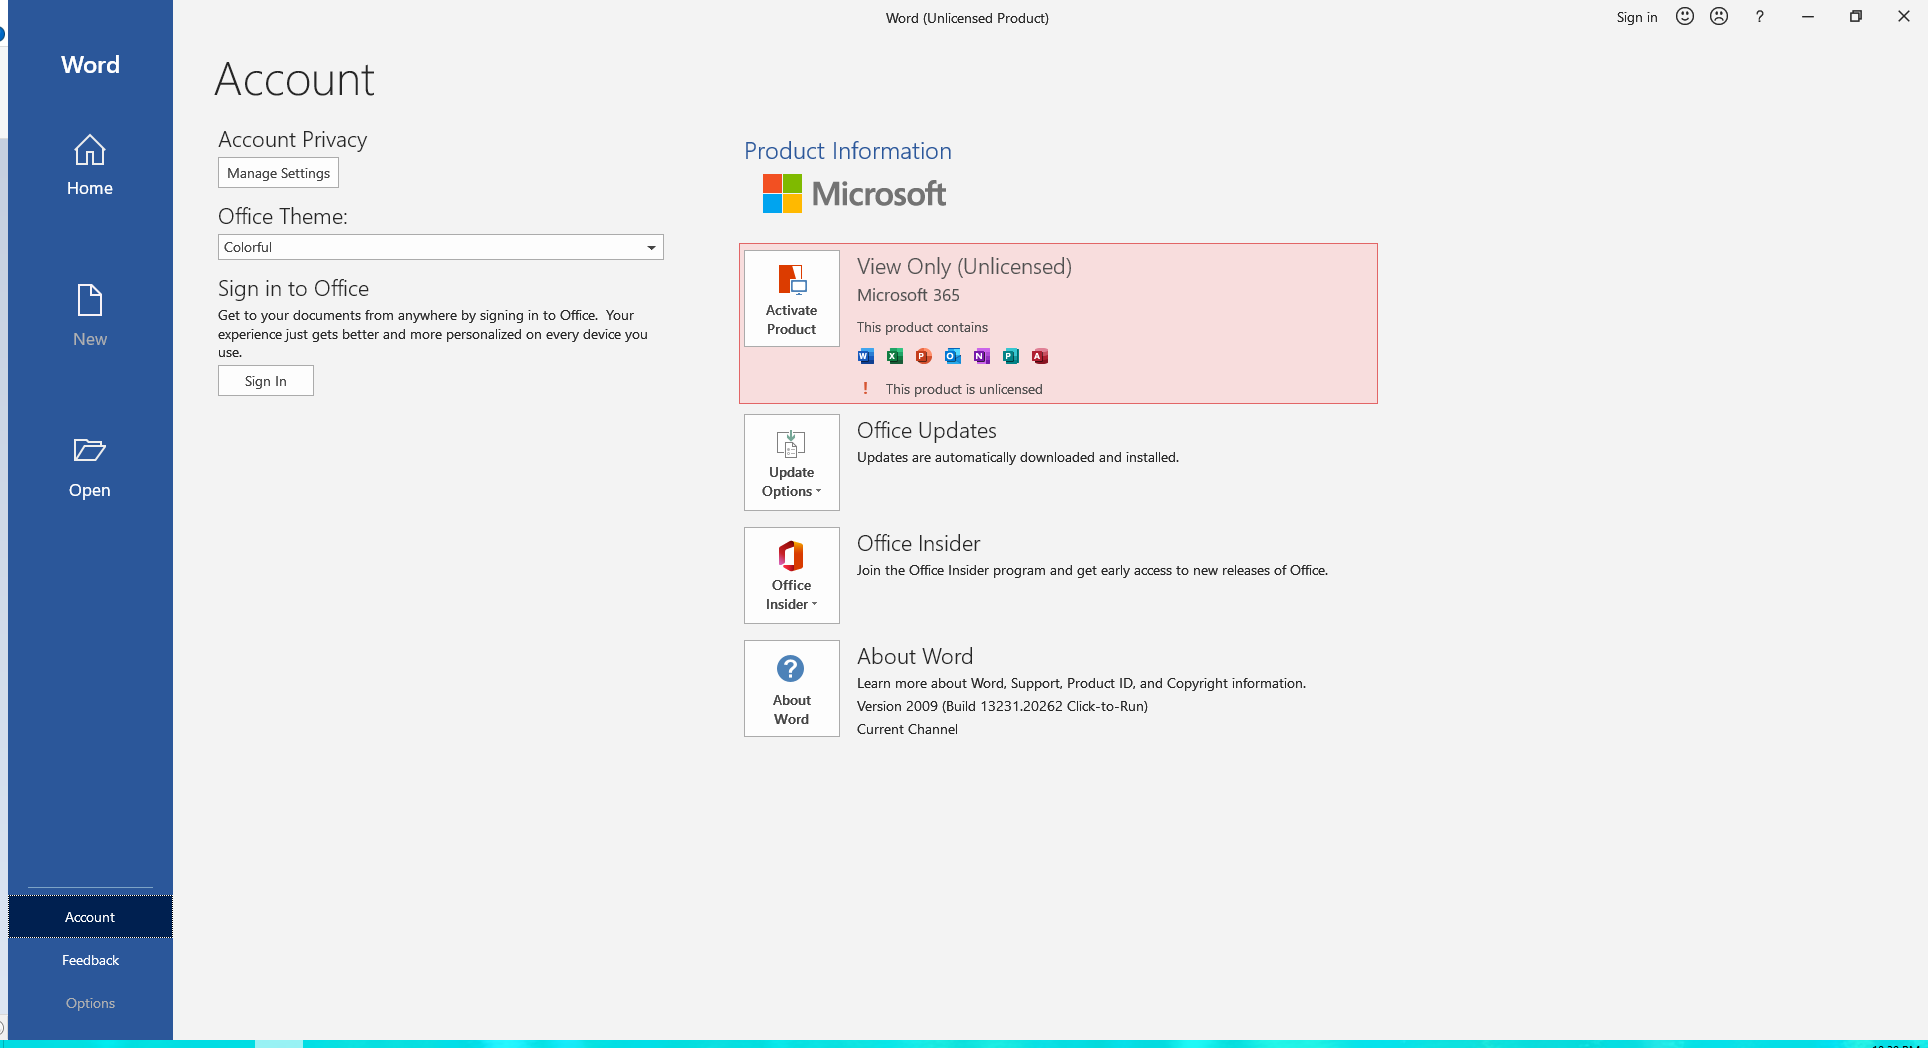Click the OneNote icon in the product list
Viewport: 1928px width, 1048px height.
point(981,356)
